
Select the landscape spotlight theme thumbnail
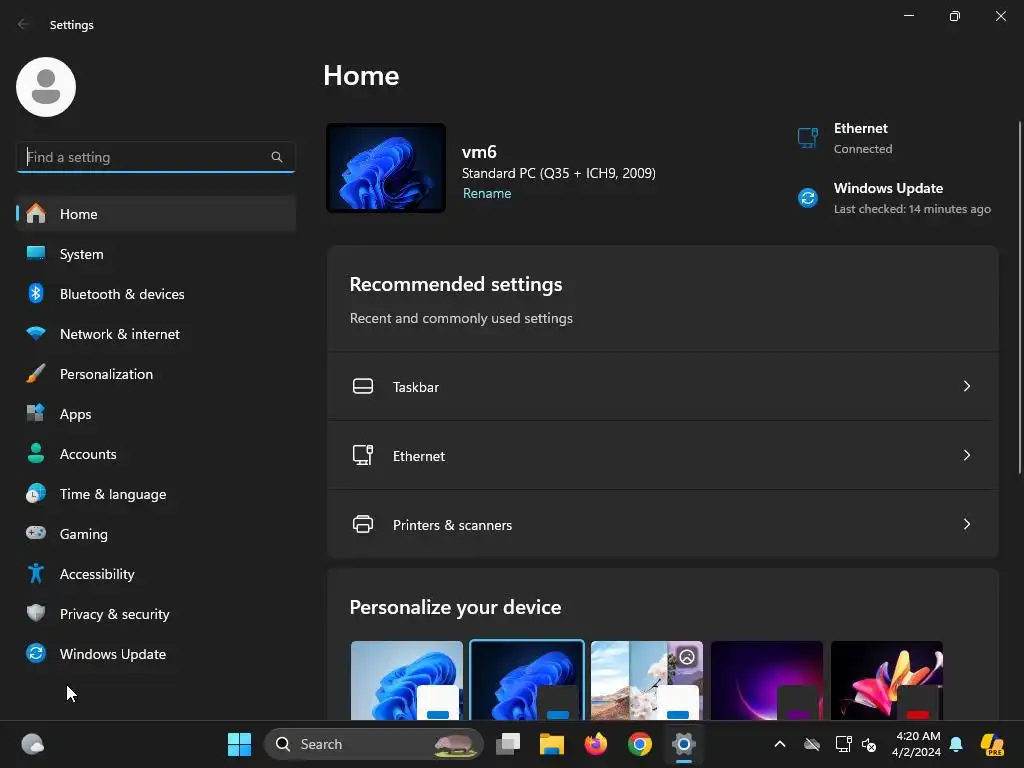coord(647,680)
